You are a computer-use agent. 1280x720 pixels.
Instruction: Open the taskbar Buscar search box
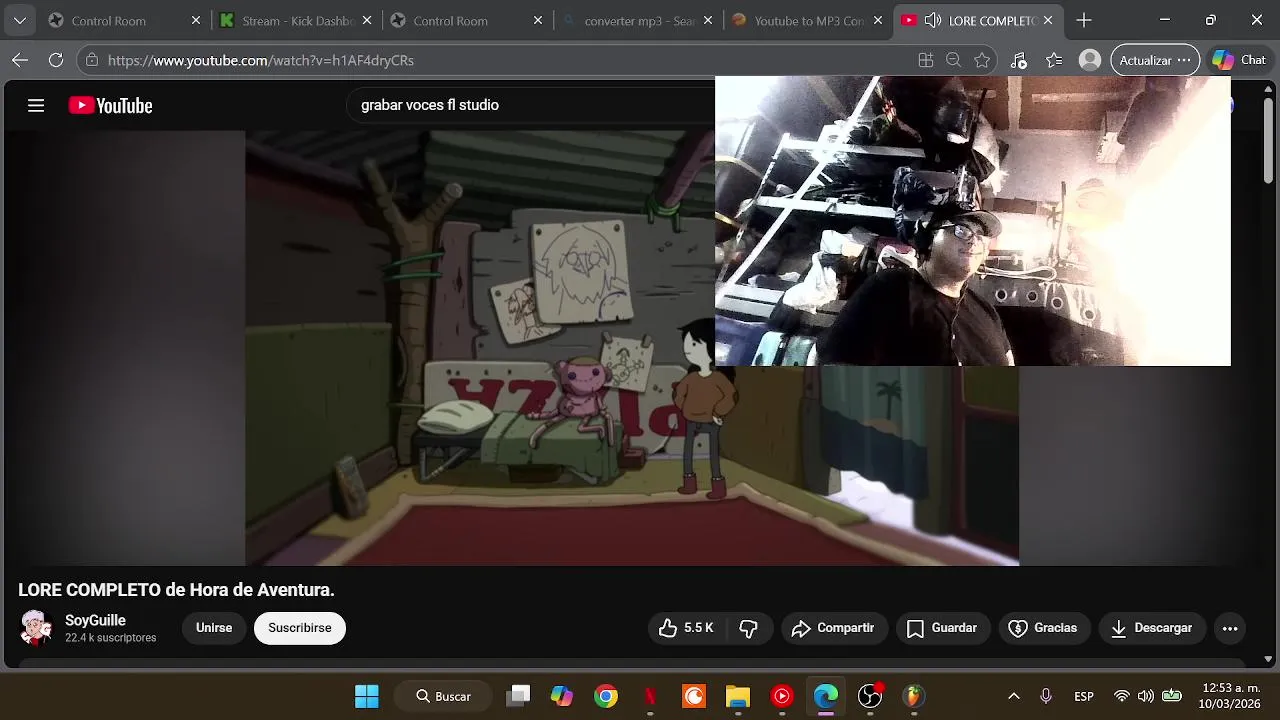click(443, 696)
